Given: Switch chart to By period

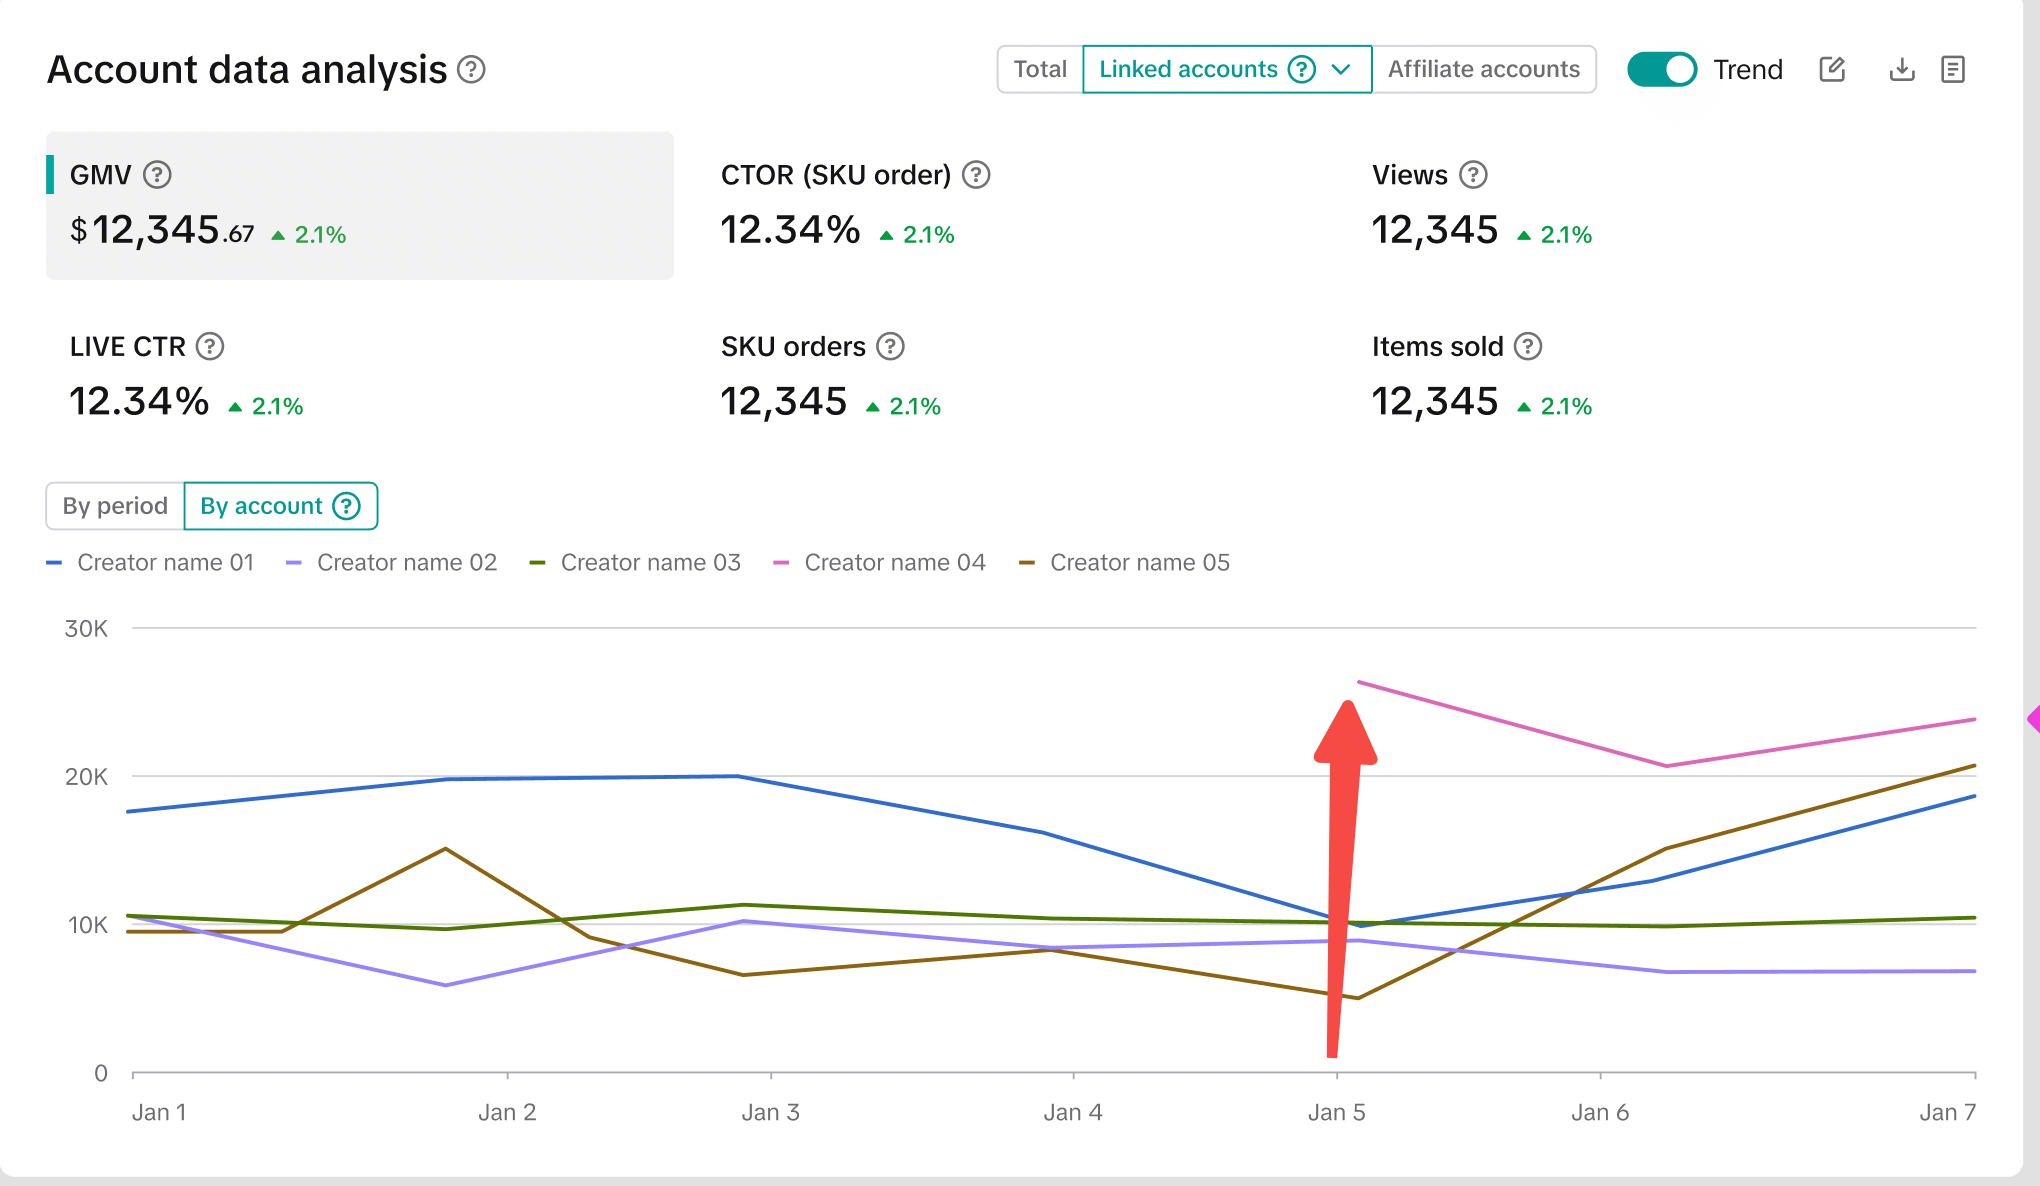Looking at the screenshot, I should [x=115, y=506].
